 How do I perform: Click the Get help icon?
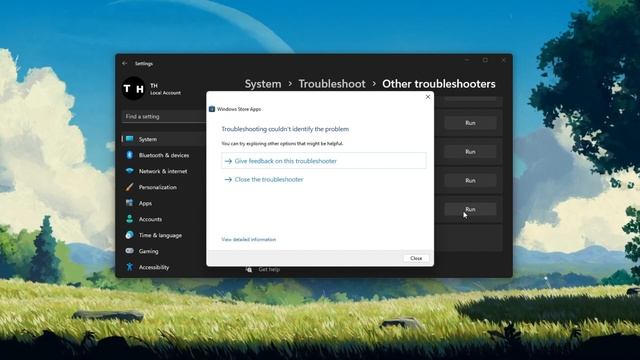tap(249, 269)
